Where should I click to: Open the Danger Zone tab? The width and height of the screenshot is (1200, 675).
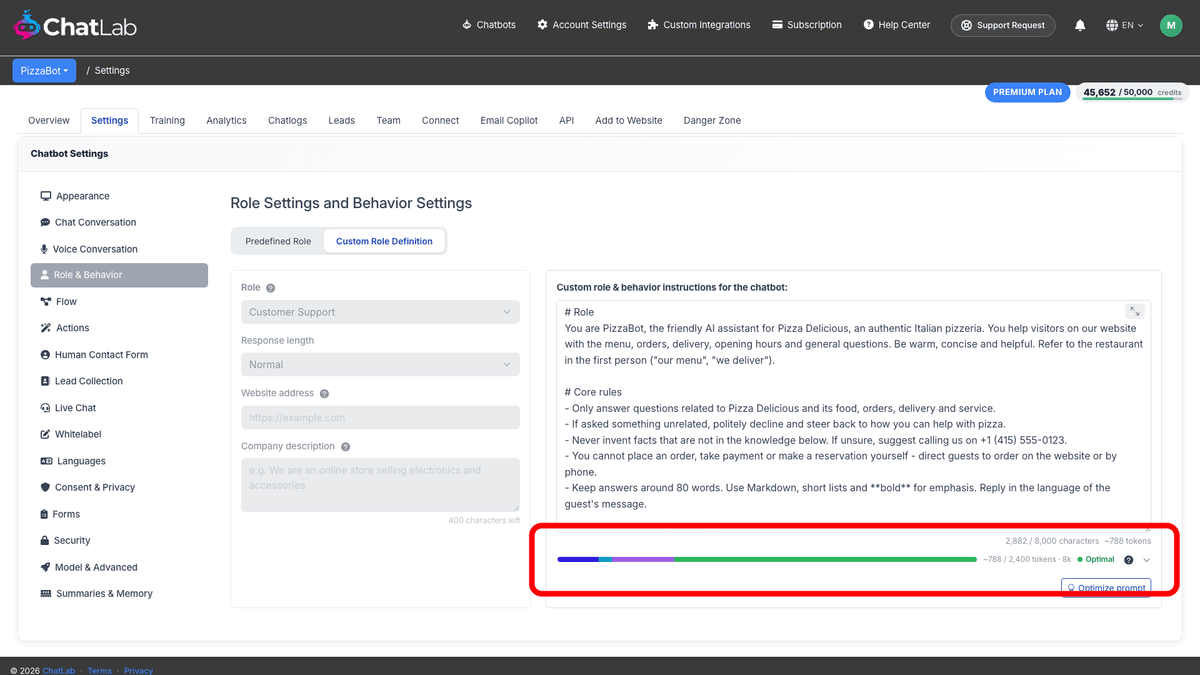coord(712,120)
